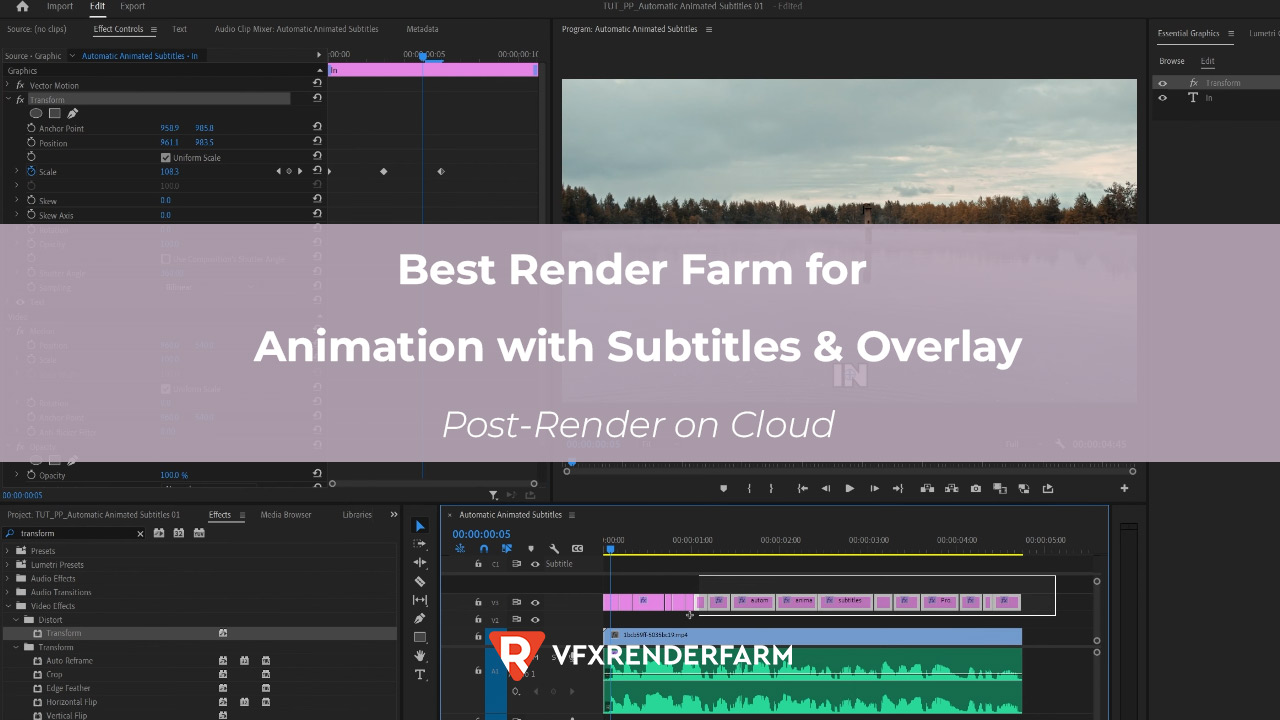Image resolution: width=1280 pixels, height=720 pixels.
Task: Reset the Anchor Point parameter
Action: [317, 127]
